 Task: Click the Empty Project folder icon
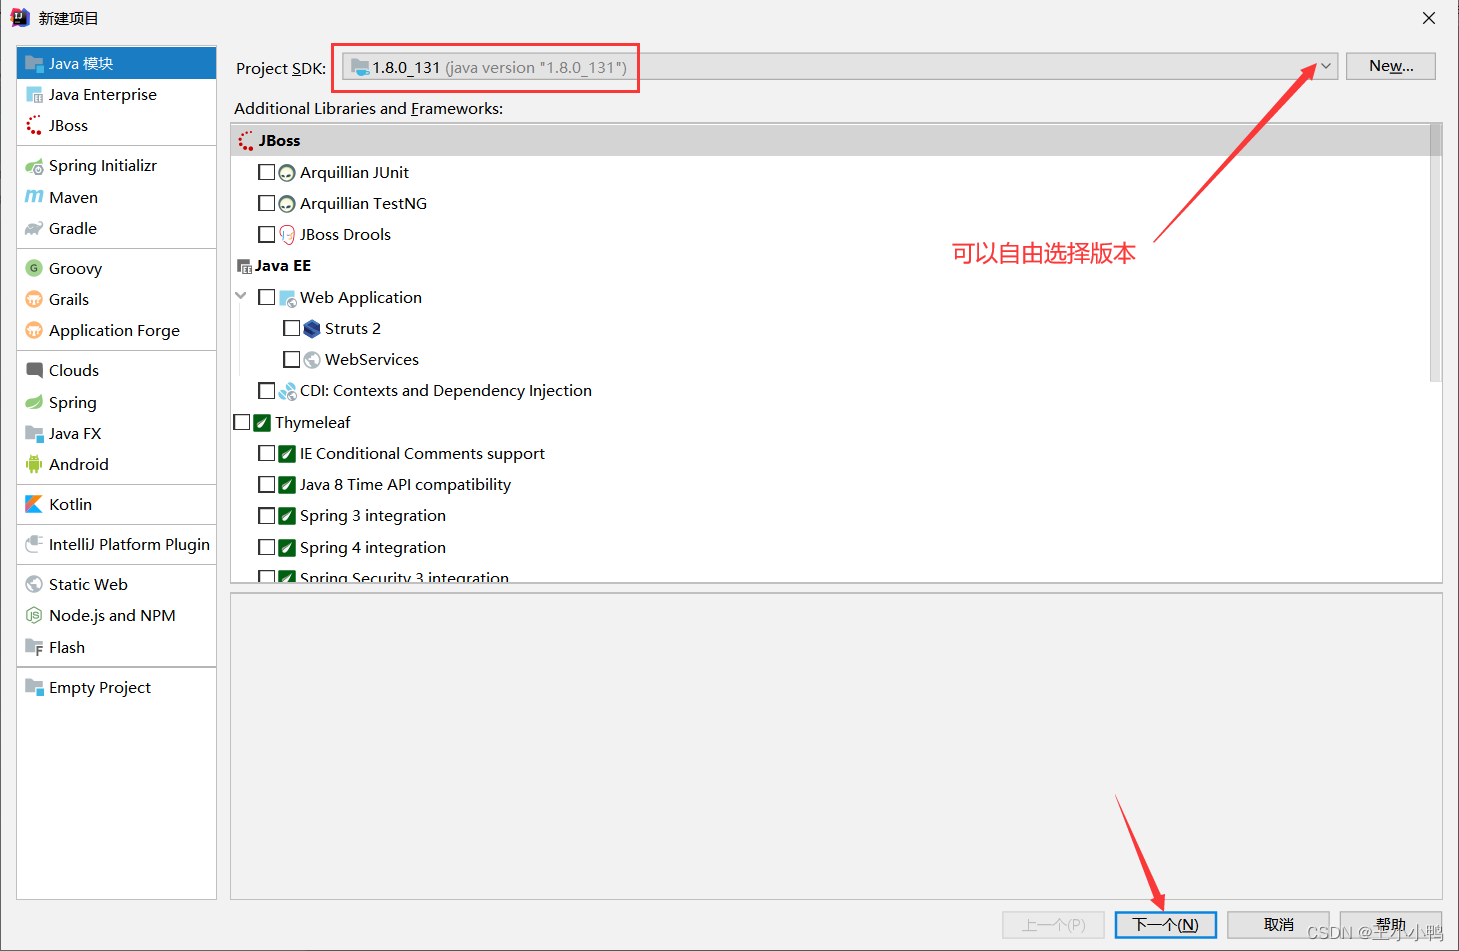point(34,687)
